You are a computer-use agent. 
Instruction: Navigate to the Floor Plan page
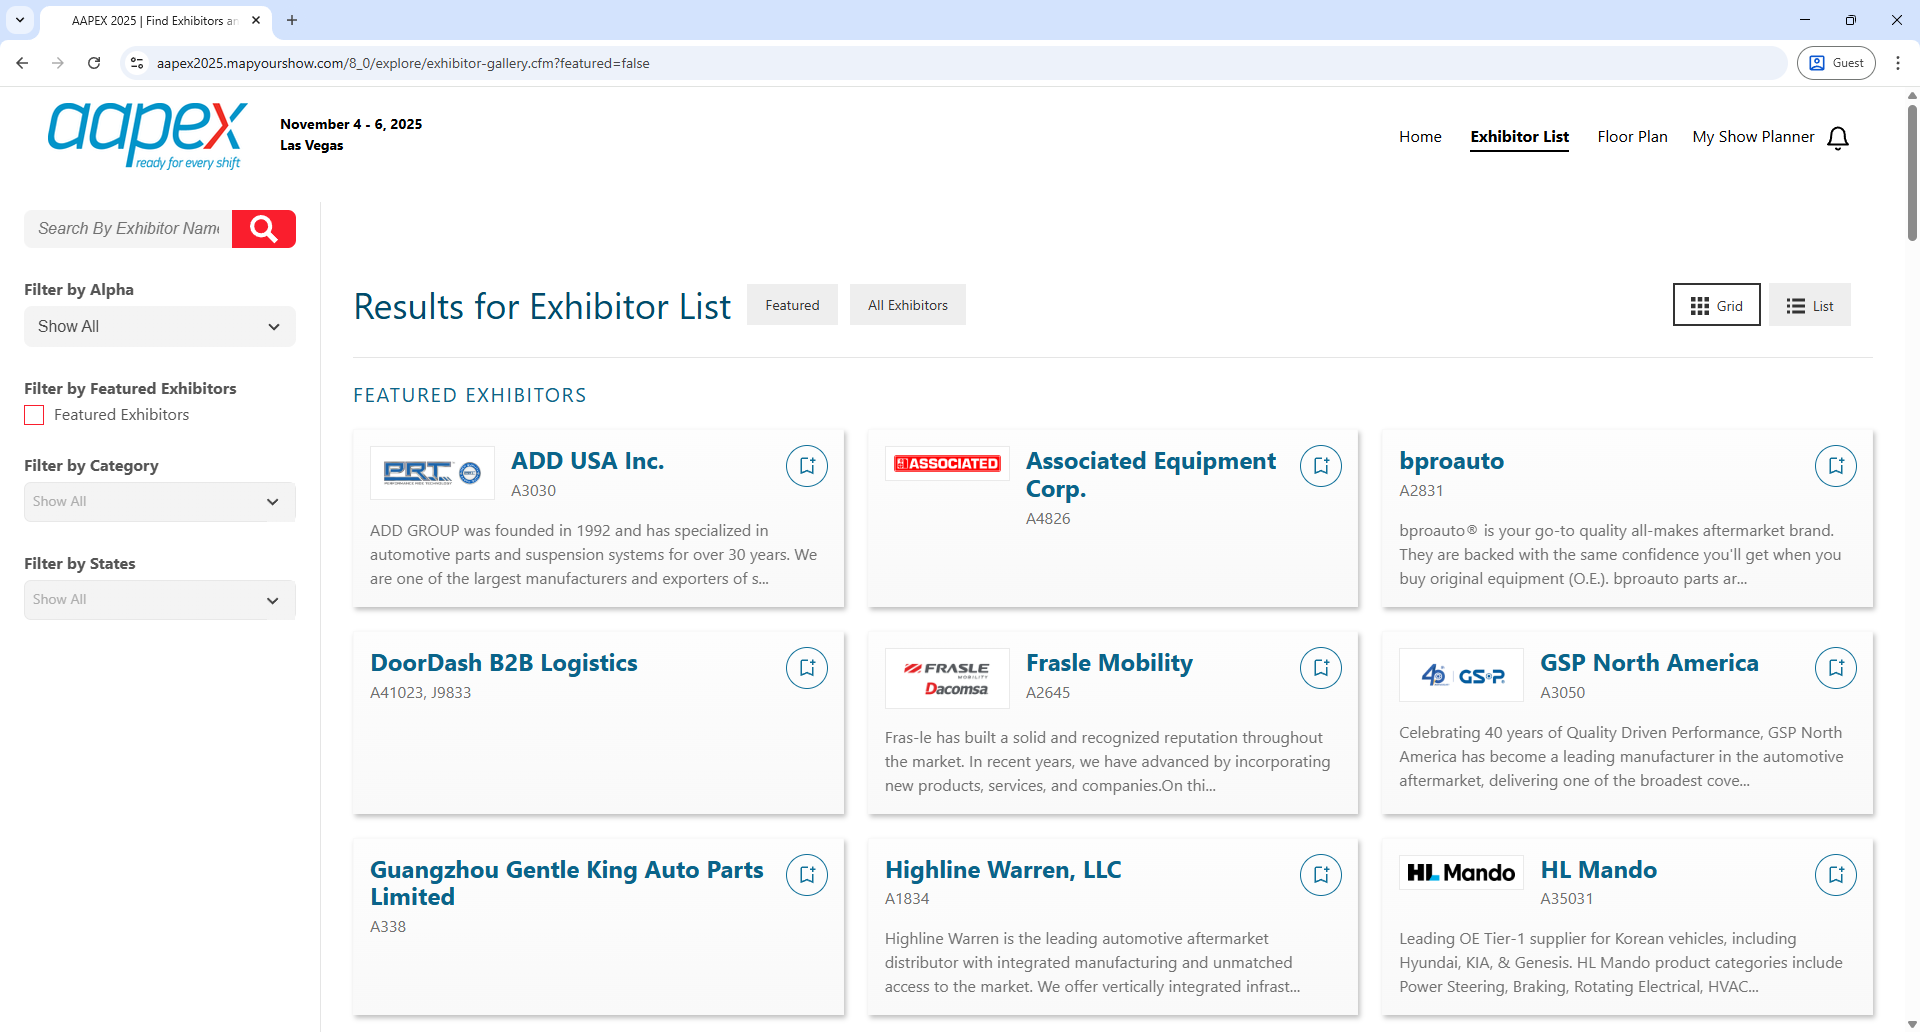(1632, 136)
